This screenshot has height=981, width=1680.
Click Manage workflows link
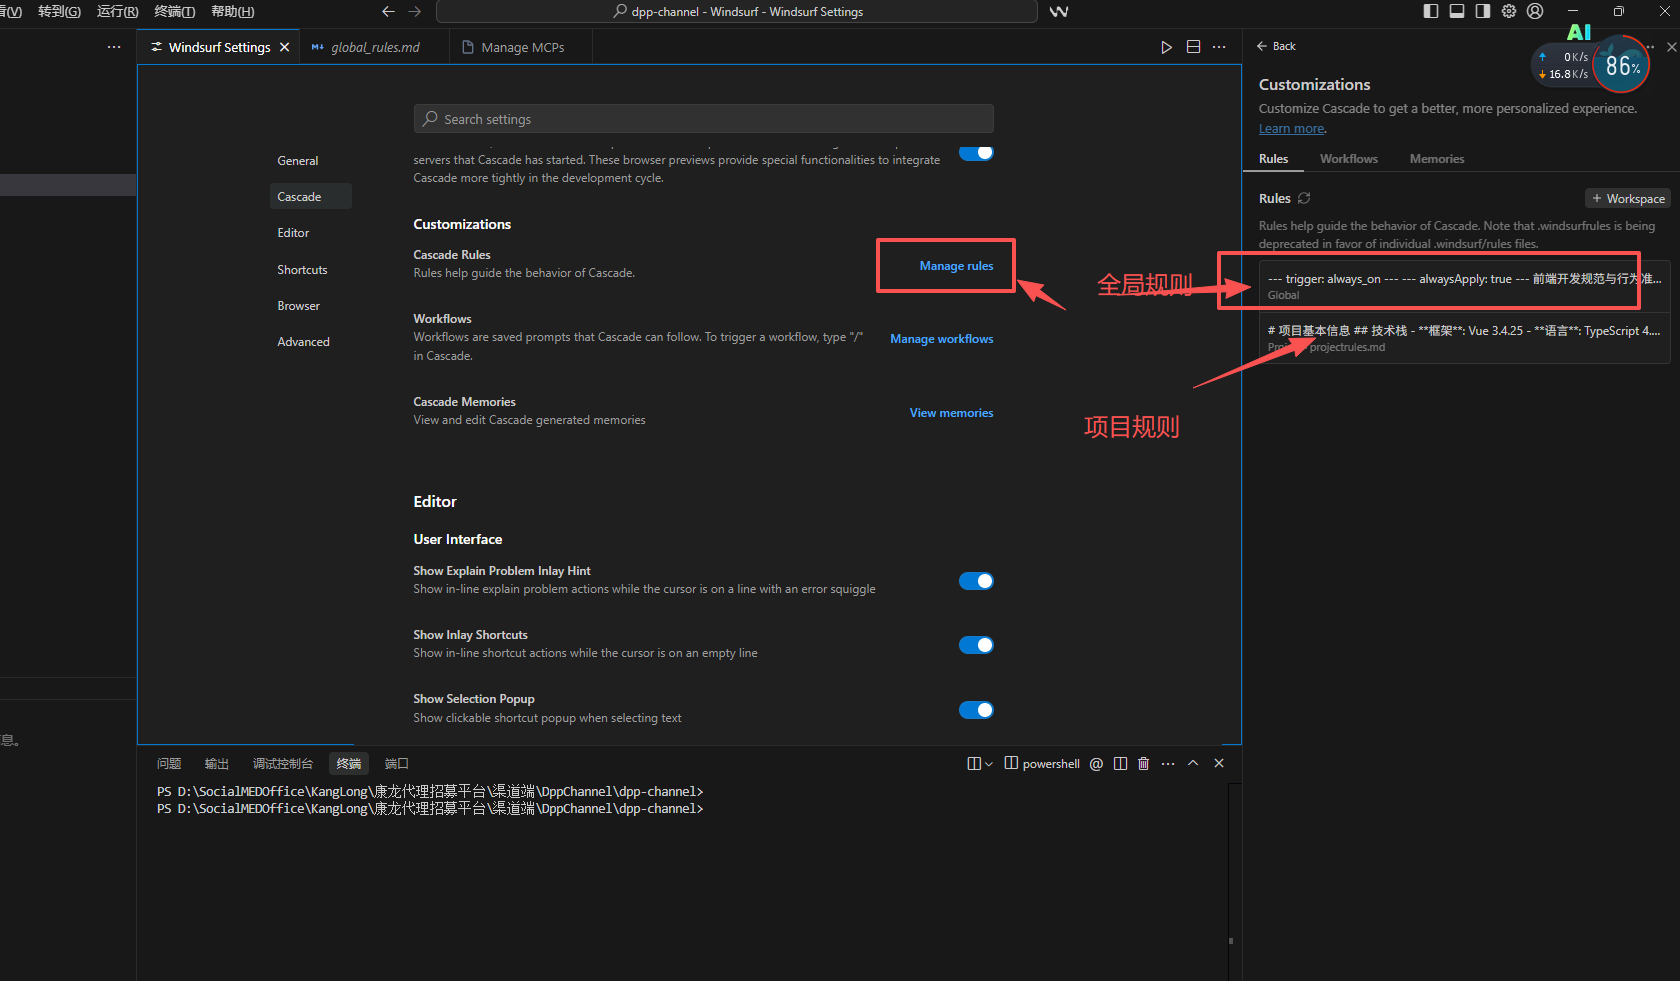[x=942, y=339]
